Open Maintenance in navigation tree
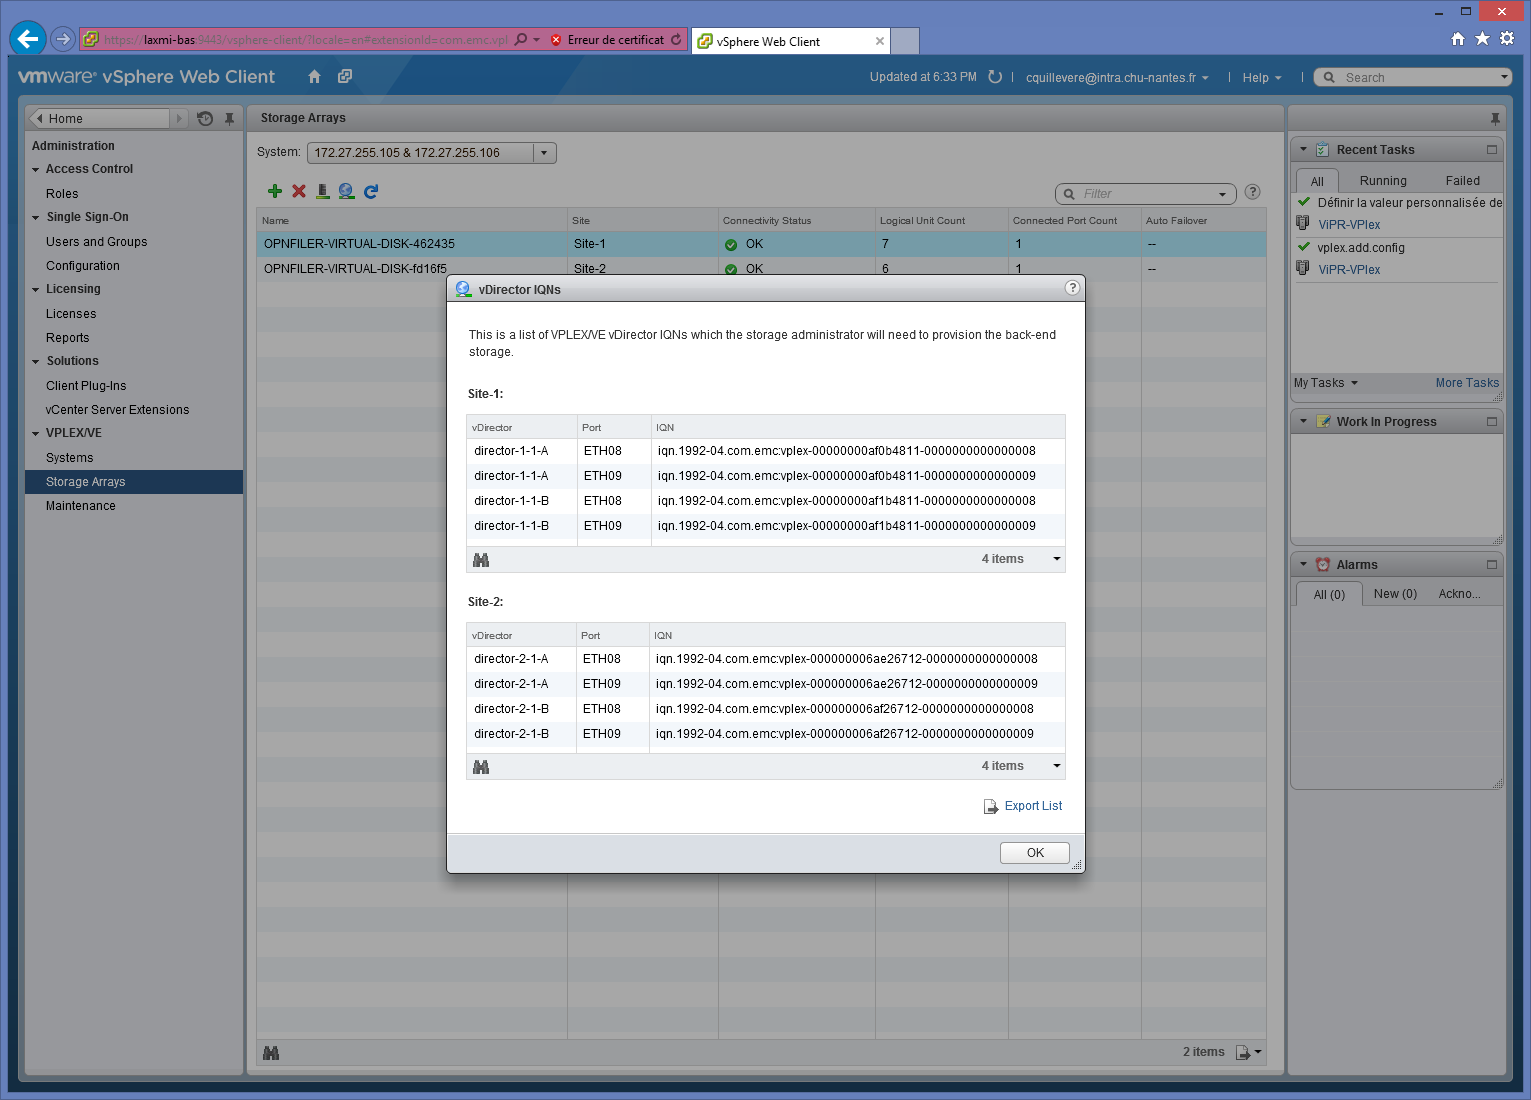 click(x=81, y=506)
